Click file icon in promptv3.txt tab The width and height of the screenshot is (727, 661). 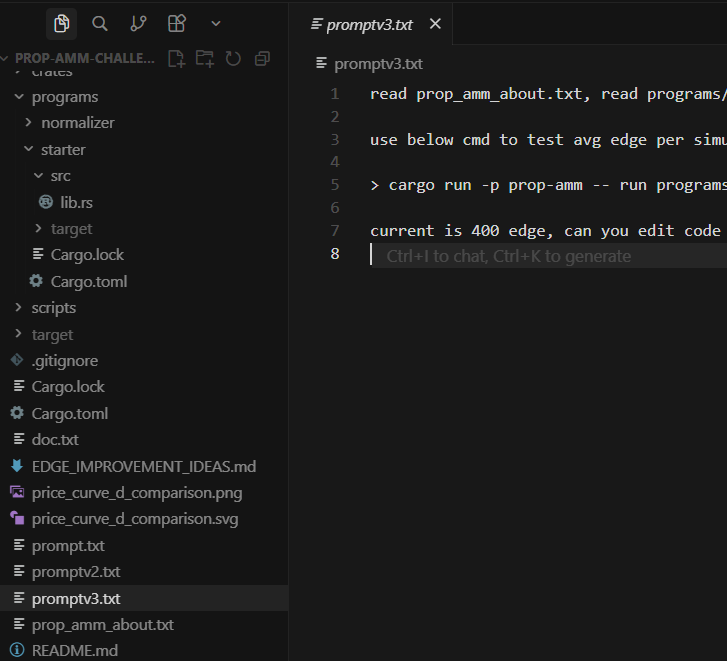[317, 24]
